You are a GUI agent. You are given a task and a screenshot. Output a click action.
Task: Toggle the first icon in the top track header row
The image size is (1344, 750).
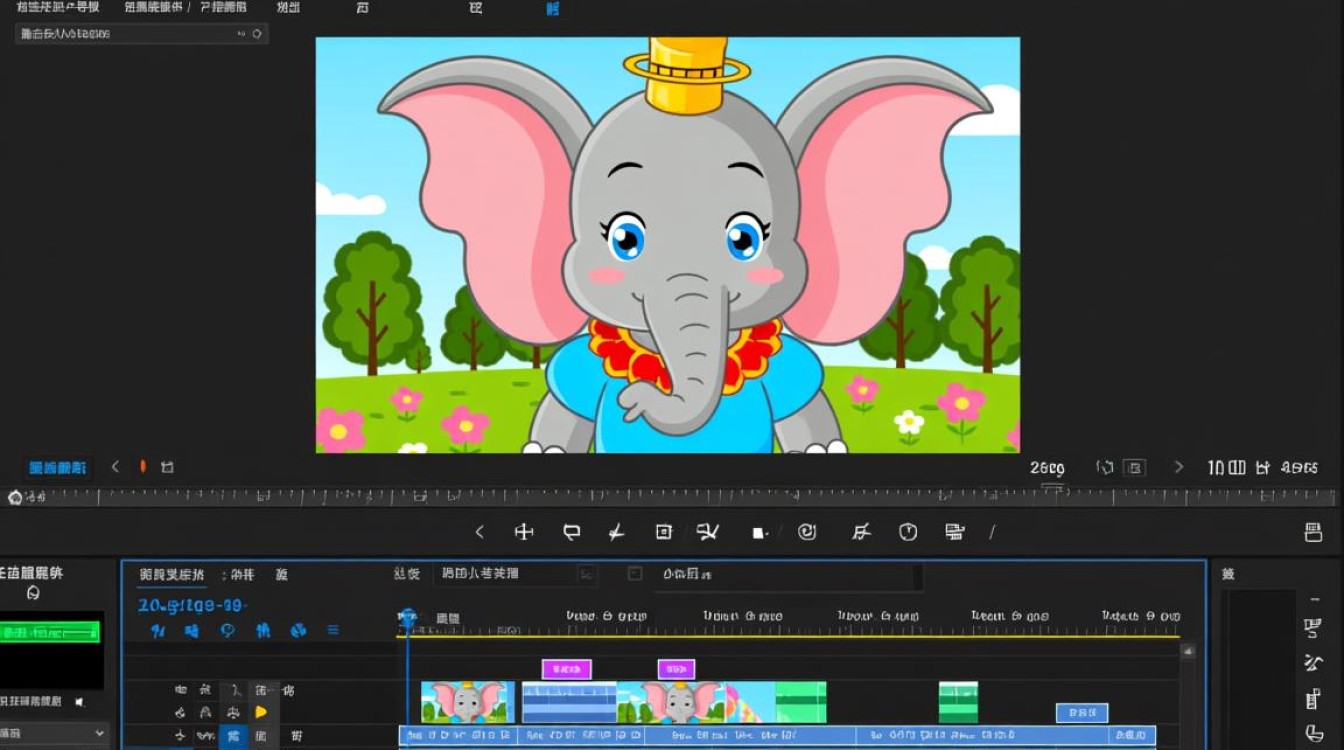point(181,690)
